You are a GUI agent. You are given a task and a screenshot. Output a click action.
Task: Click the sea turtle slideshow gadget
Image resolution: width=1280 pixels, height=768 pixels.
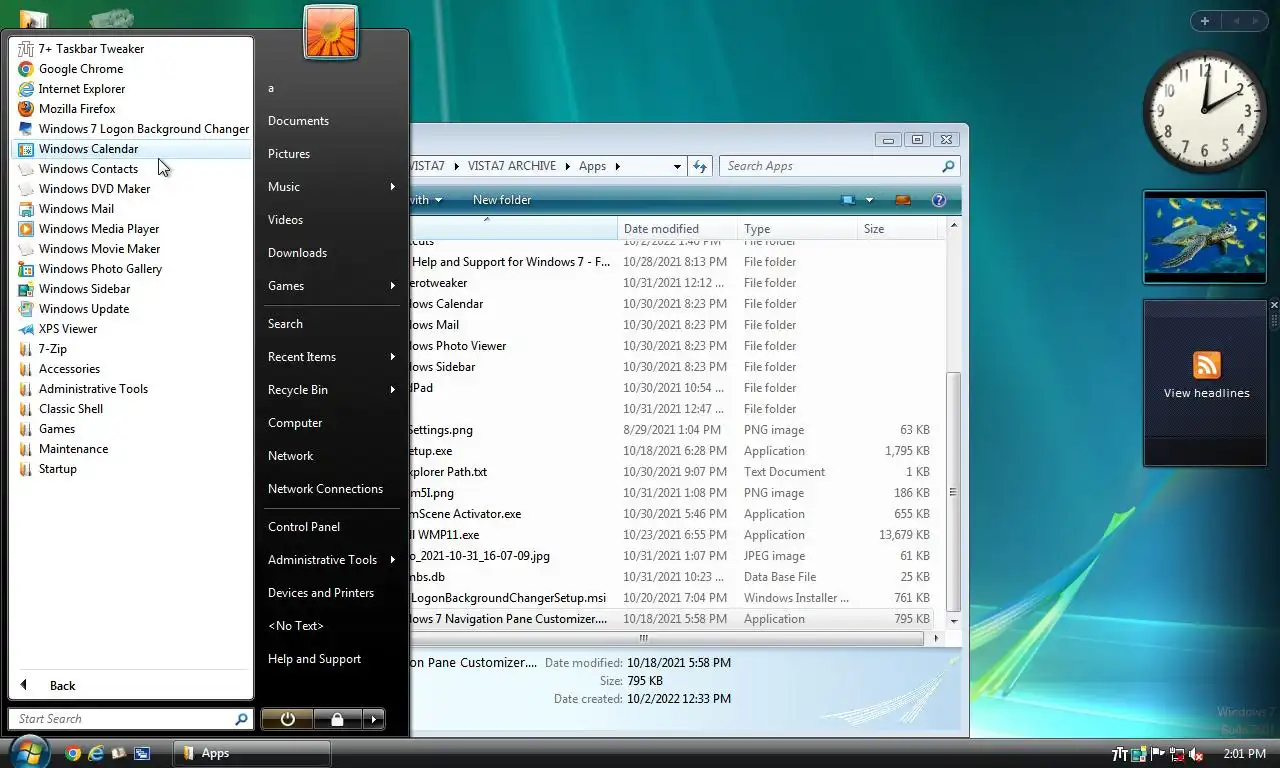1204,237
